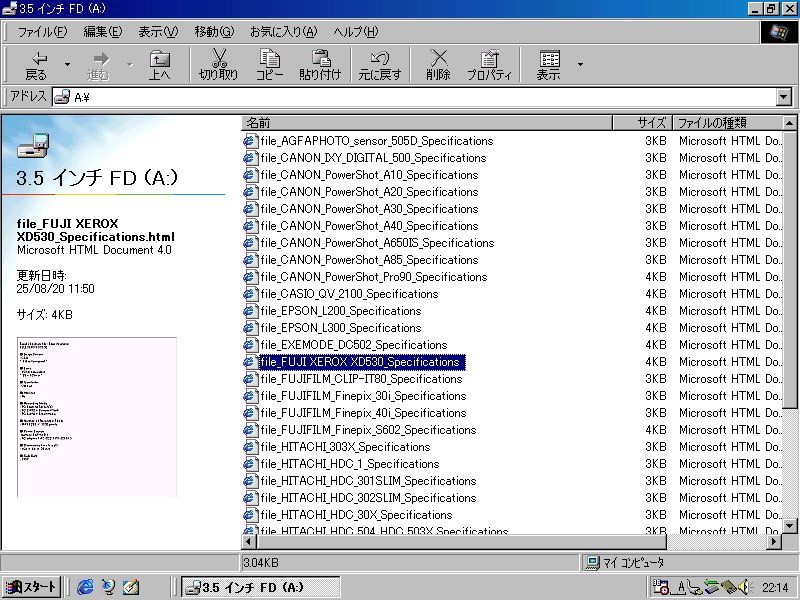Click the volume icon in the system tray

(745, 588)
